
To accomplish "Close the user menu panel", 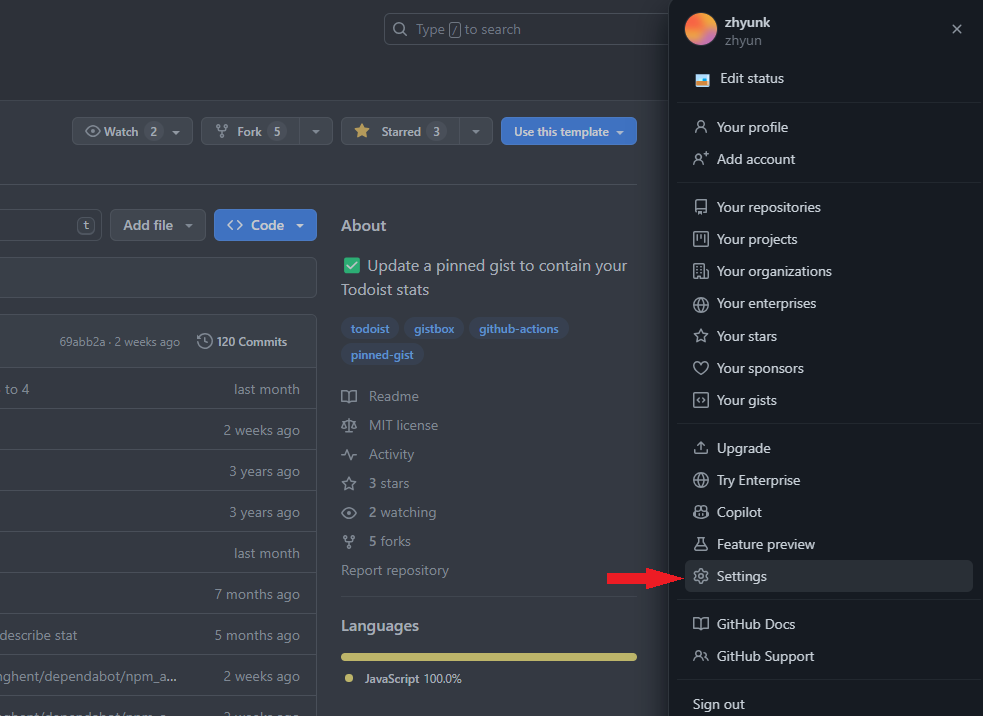I will click(956, 29).
